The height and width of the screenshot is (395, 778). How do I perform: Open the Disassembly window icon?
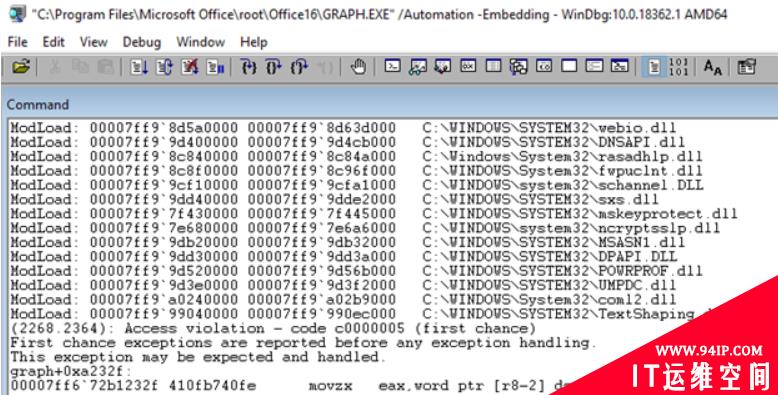pos(544,66)
